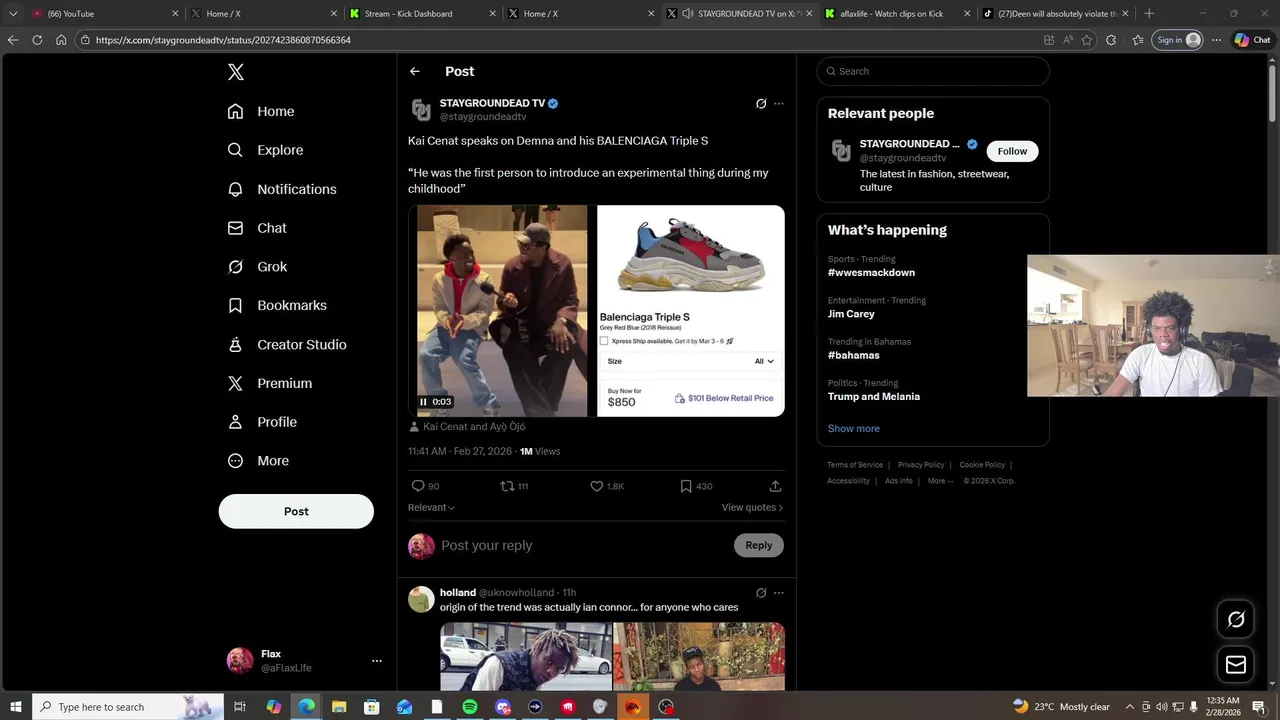Open the More footer links dropdown

coord(941,481)
